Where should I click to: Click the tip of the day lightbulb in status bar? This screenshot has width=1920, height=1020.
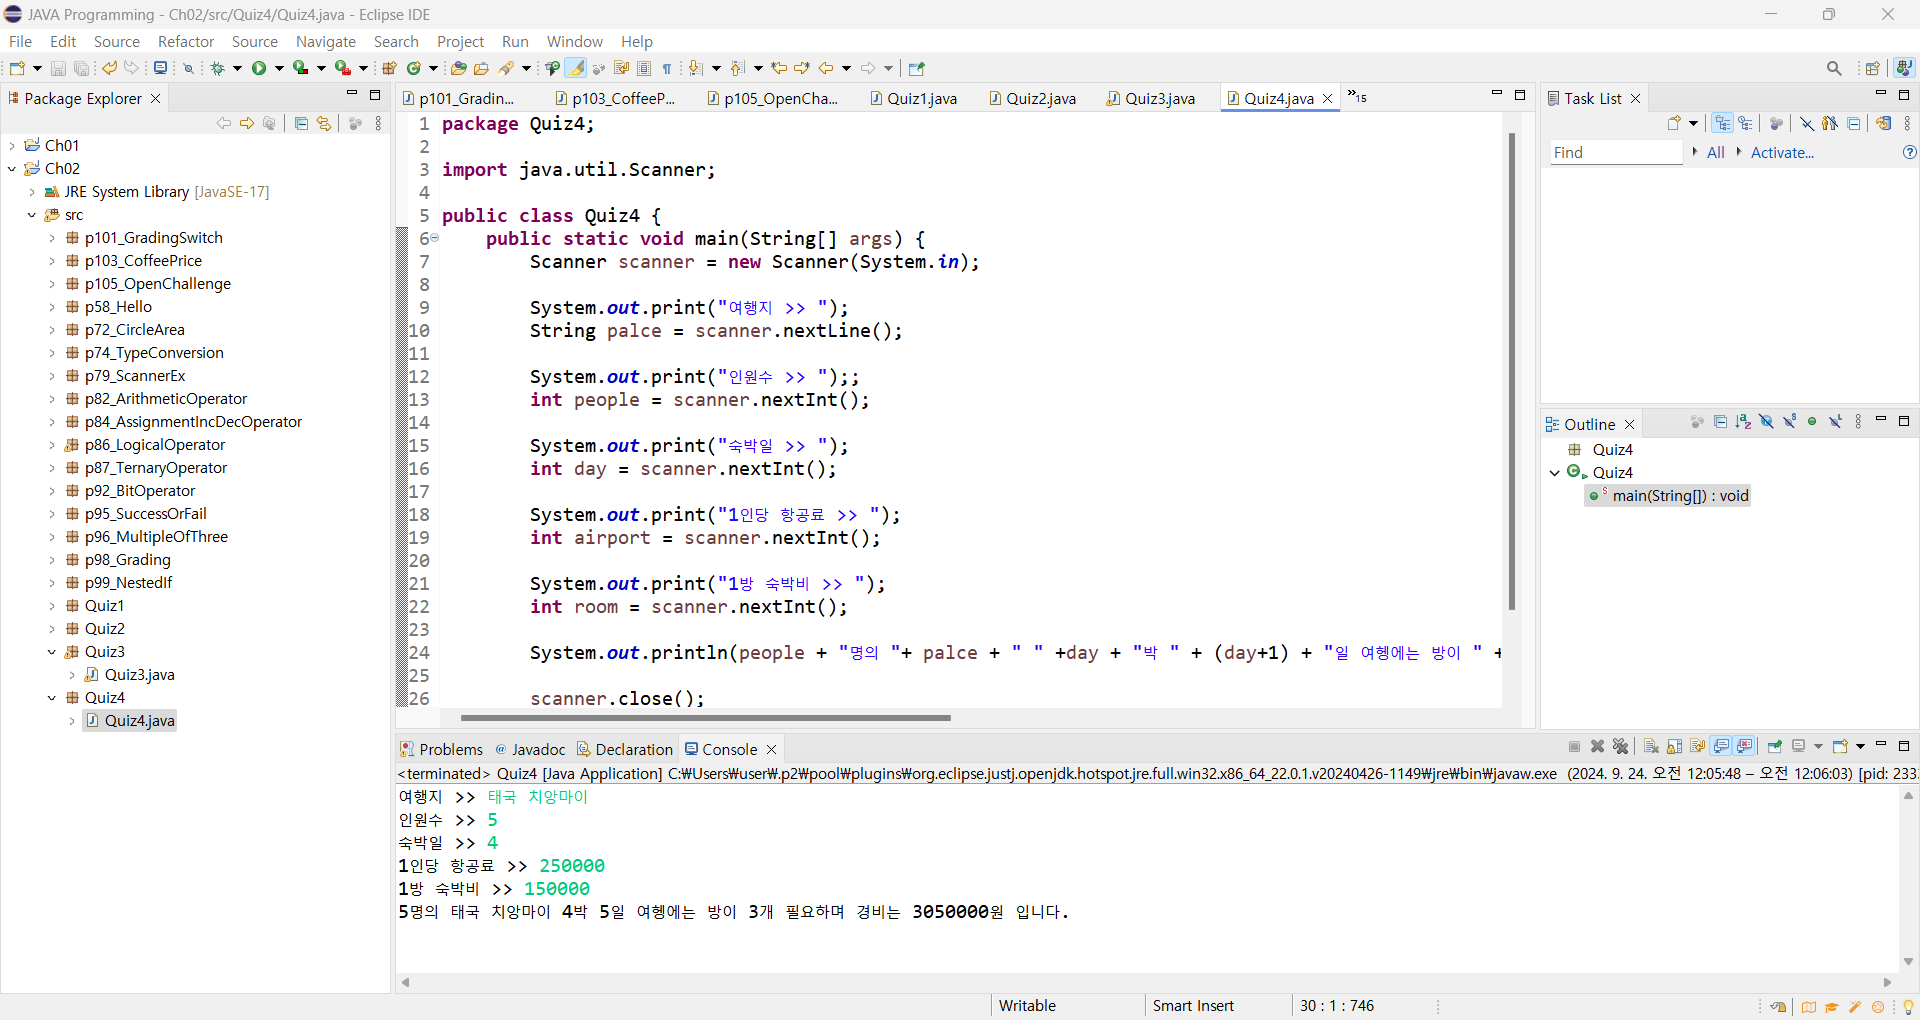coord(1908,1007)
